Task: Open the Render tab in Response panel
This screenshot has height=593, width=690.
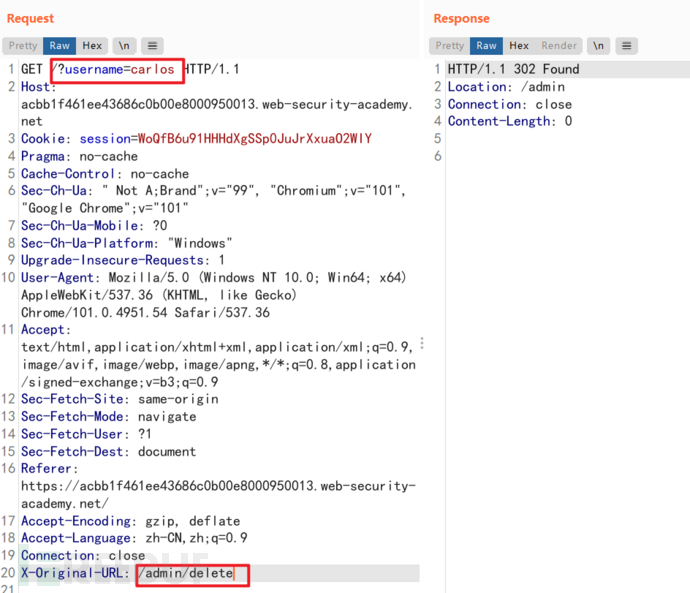Action: pos(559,46)
